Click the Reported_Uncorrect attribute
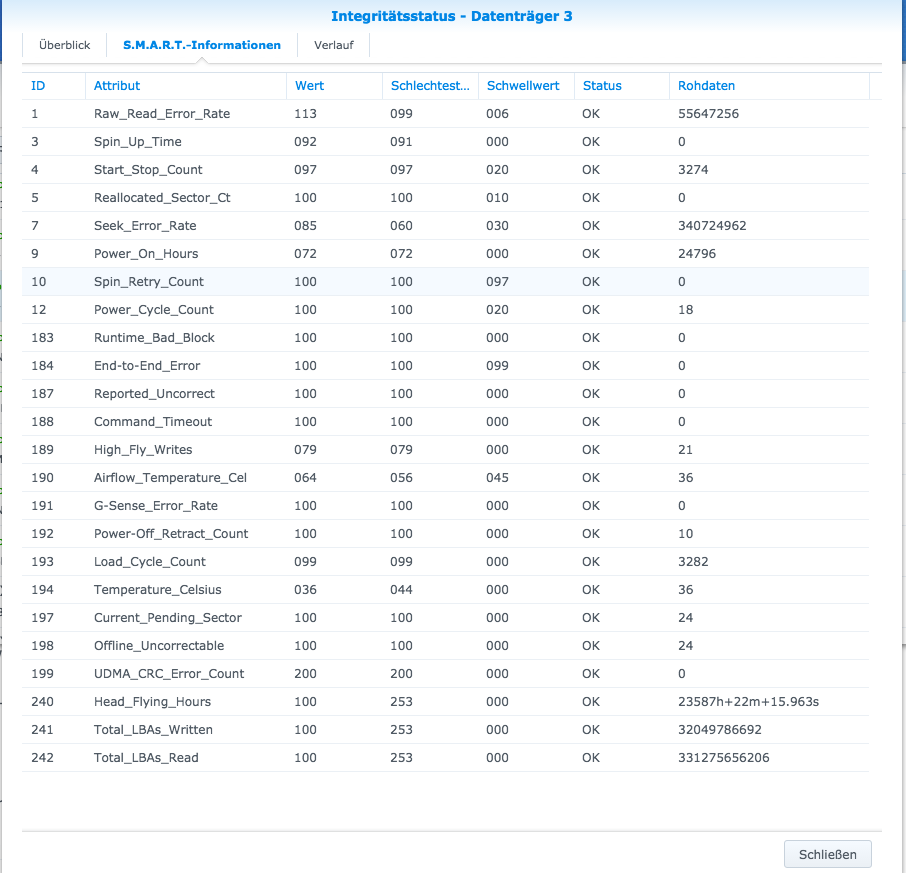Viewport: 906px width, 873px height. point(154,394)
